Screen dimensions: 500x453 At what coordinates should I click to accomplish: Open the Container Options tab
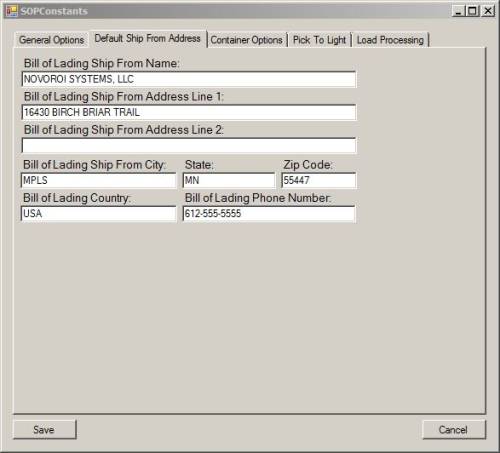(x=247, y=40)
